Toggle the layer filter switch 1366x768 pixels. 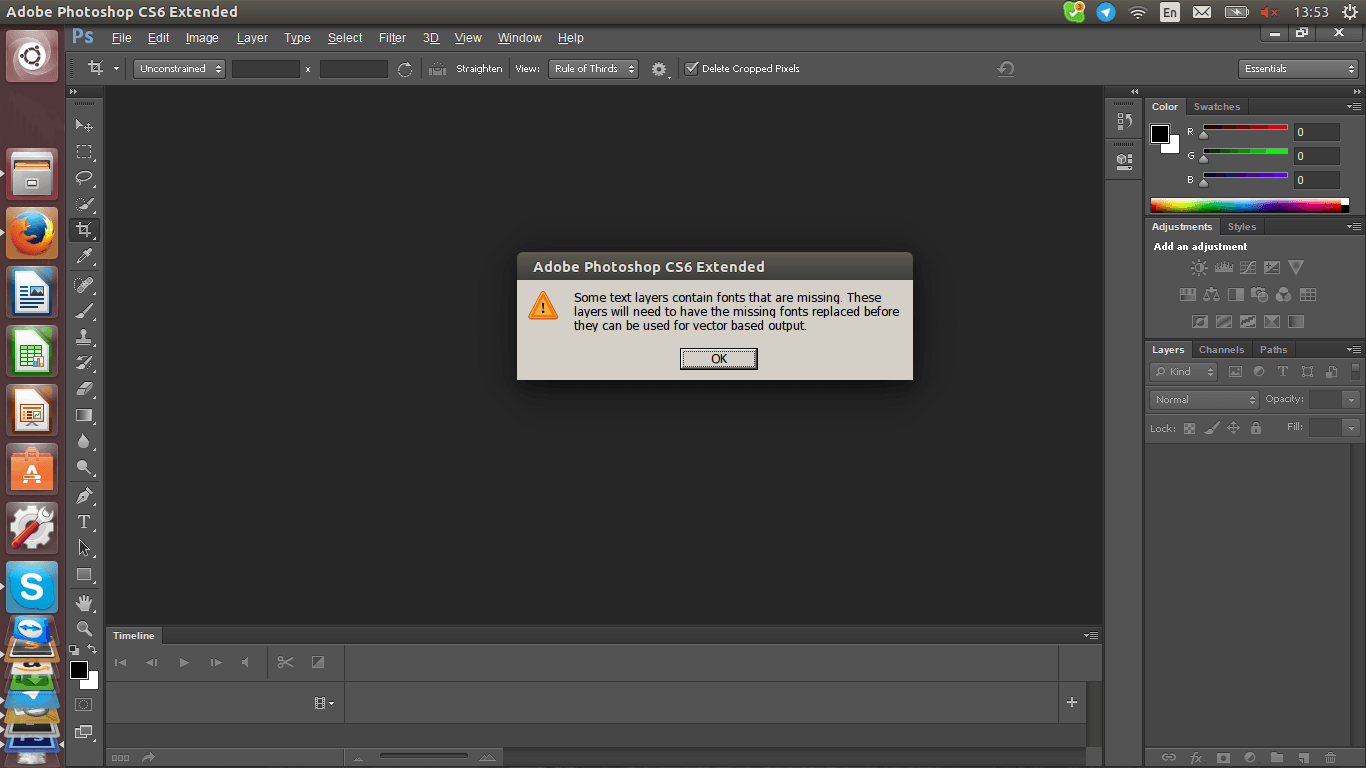tap(1356, 371)
